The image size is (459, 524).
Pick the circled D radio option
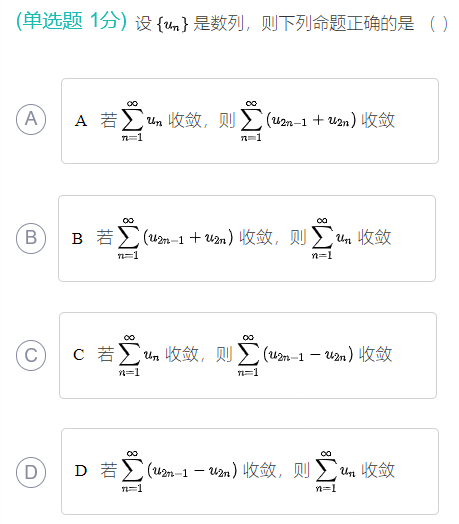tap(31, 472)
